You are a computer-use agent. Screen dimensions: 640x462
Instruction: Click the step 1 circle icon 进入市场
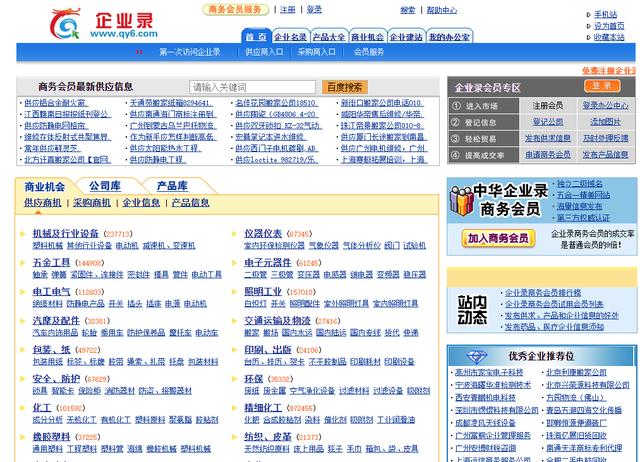456,106
